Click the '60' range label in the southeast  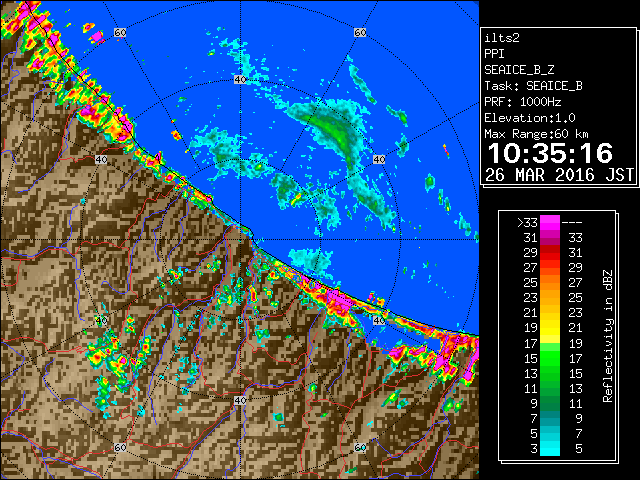coord(360,447)
